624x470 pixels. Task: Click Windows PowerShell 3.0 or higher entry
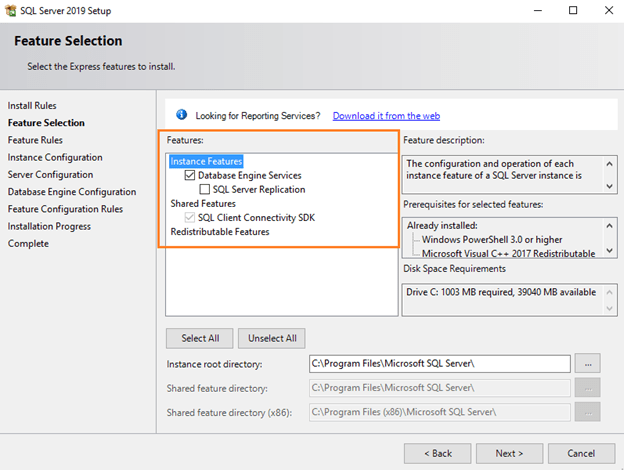(492, 240)
